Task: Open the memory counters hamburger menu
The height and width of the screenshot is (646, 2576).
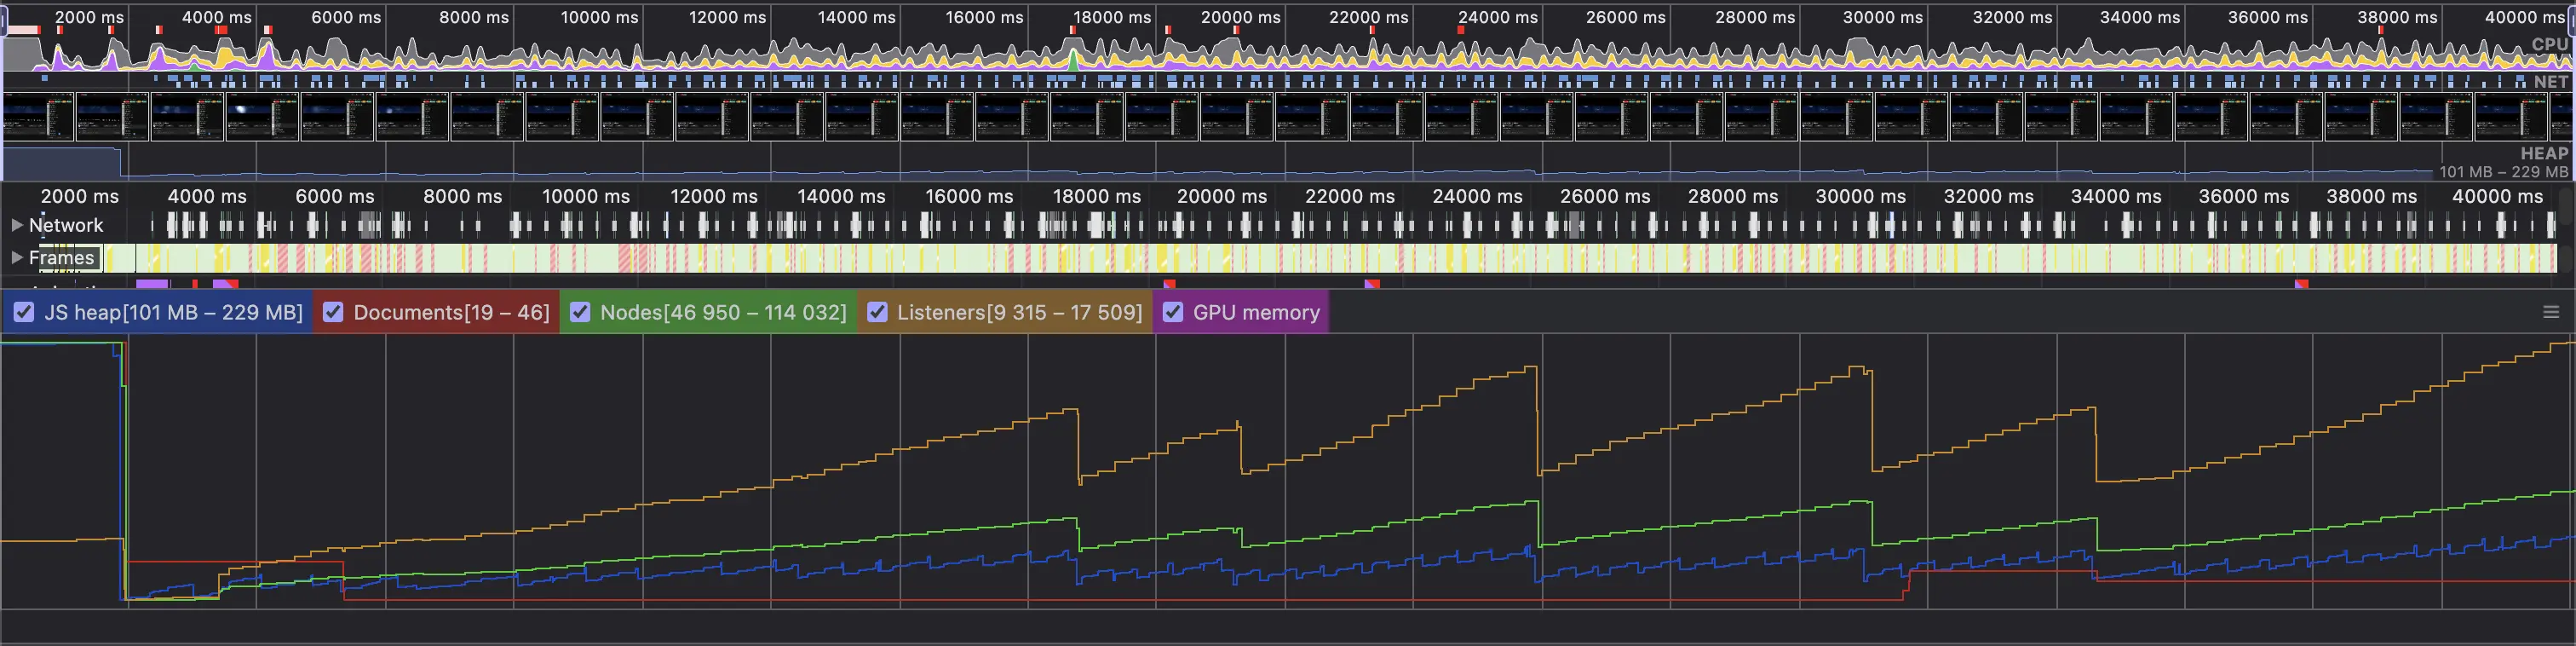Action: click(x=2550, y=312)
